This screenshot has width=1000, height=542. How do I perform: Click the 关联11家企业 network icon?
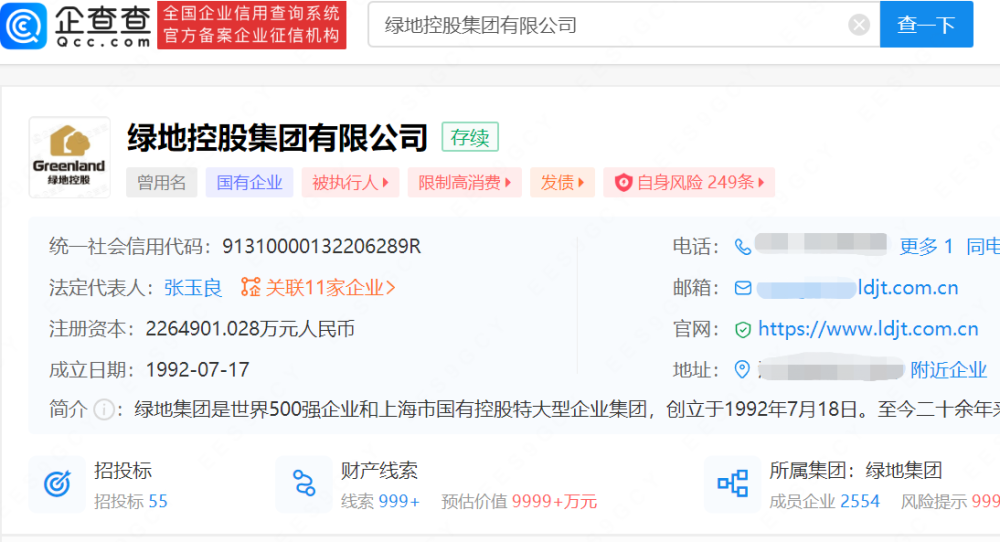(x=250, y=287)
